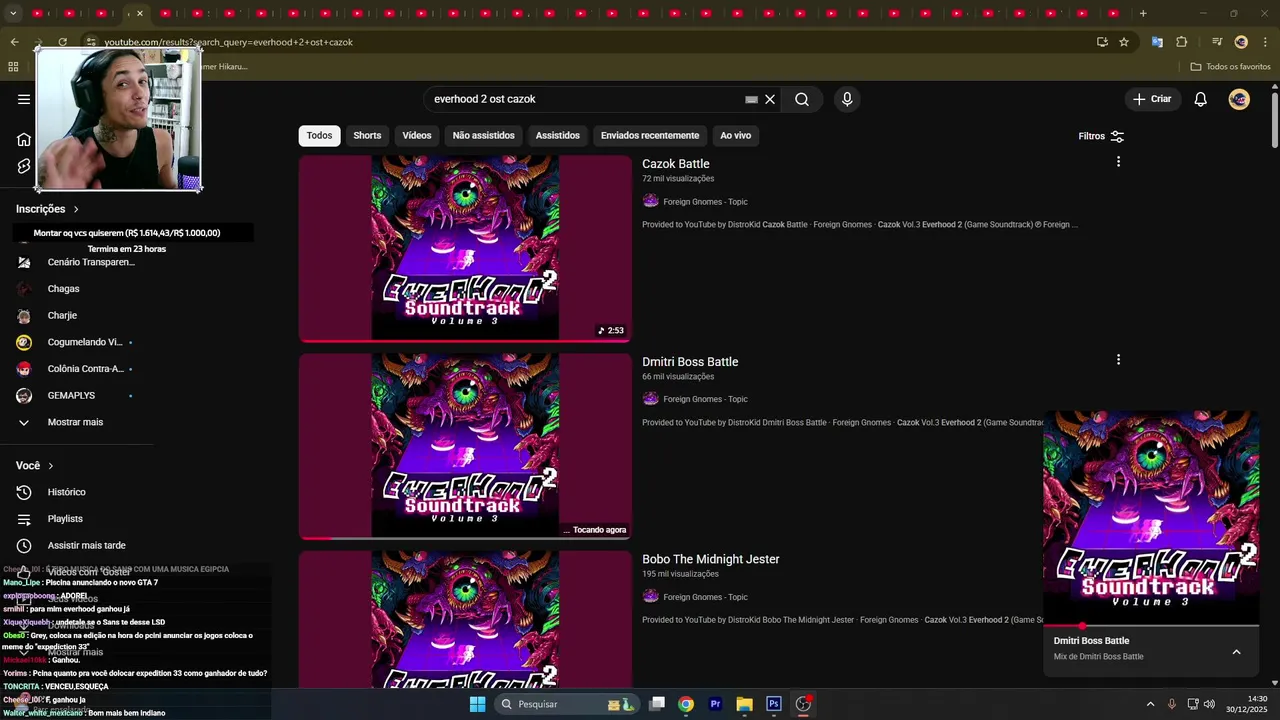
Task: Select the Não assistidos filter chip
Action: (x=483, y=136)
